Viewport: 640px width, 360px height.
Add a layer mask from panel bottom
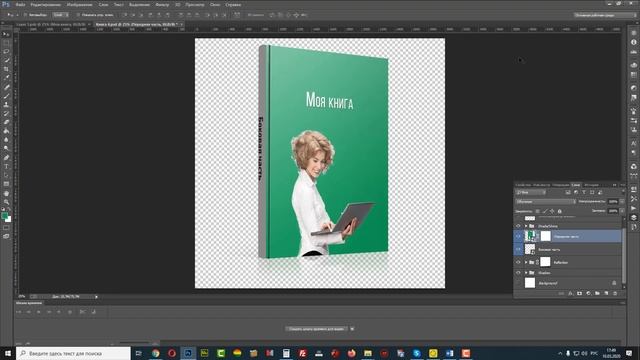pos(579,293)
